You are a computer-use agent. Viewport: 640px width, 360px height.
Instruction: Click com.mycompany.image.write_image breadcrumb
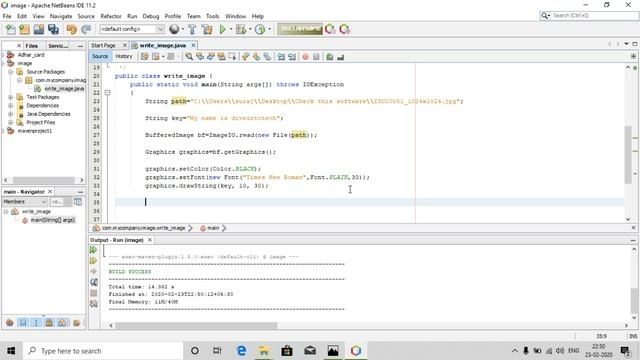coord(143,228)
